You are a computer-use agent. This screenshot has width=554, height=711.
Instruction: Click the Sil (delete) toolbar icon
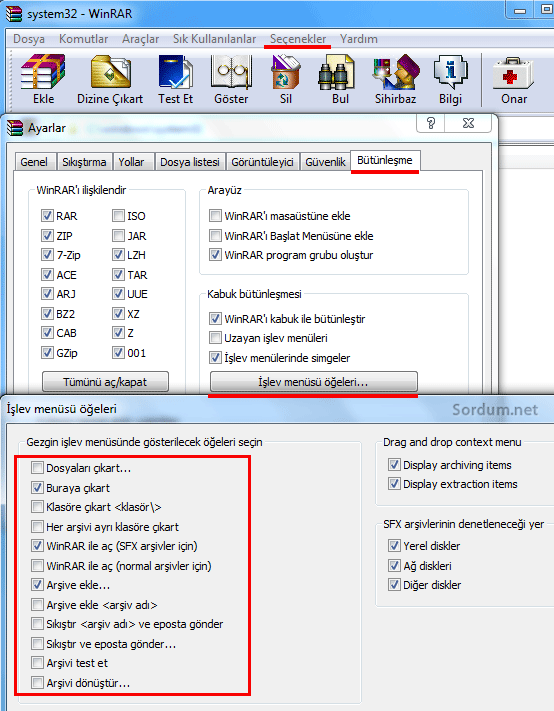(286, 72)
